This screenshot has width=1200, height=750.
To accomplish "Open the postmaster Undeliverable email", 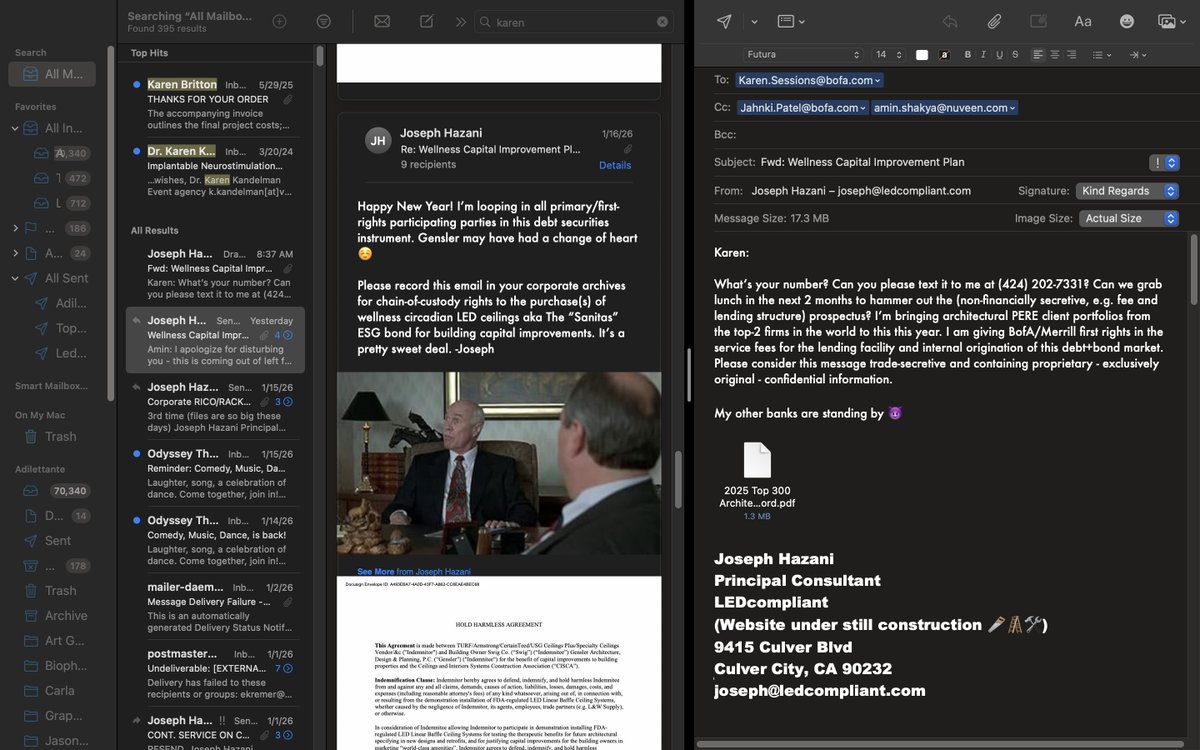I will click(x=215, y=673).
